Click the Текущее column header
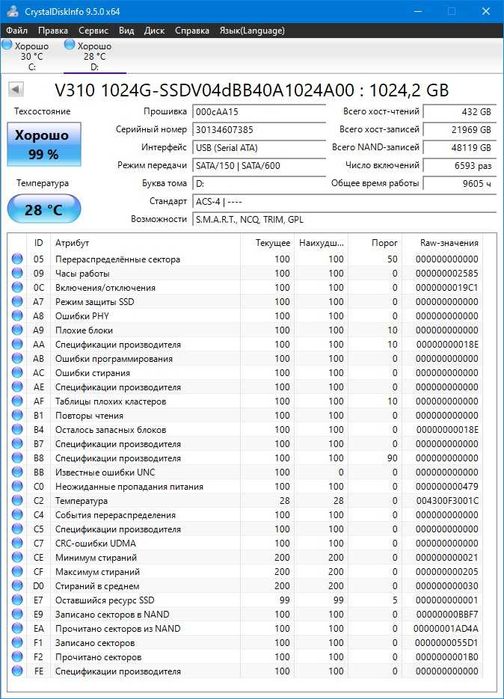The image size is (504, 699). pos(267,243)
